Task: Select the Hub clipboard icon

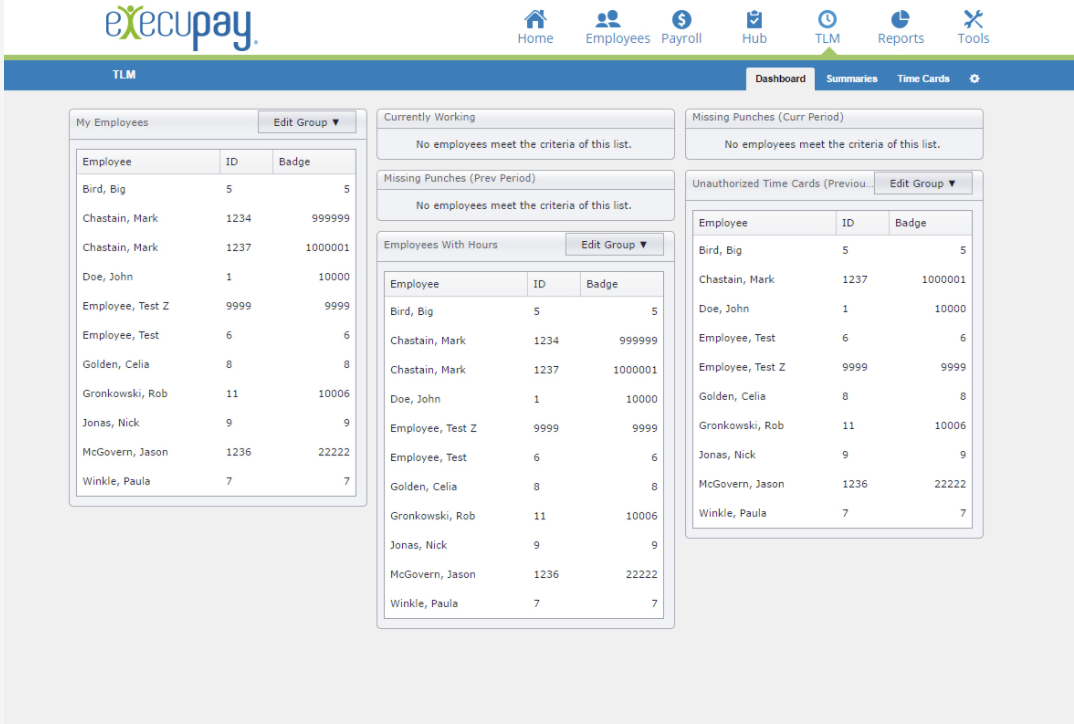Action: click(754, 19)
